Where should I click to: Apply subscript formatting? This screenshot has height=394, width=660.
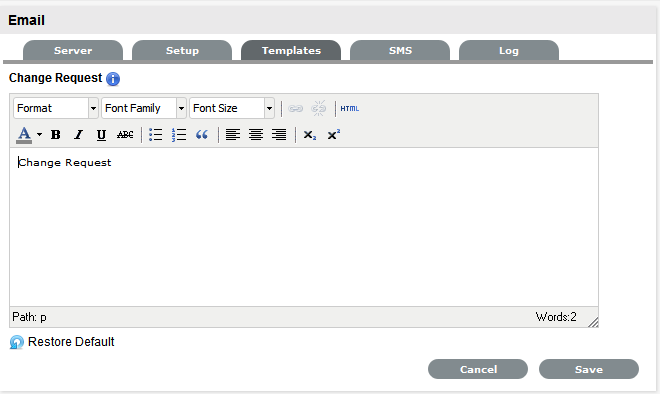tap(310, 135)
